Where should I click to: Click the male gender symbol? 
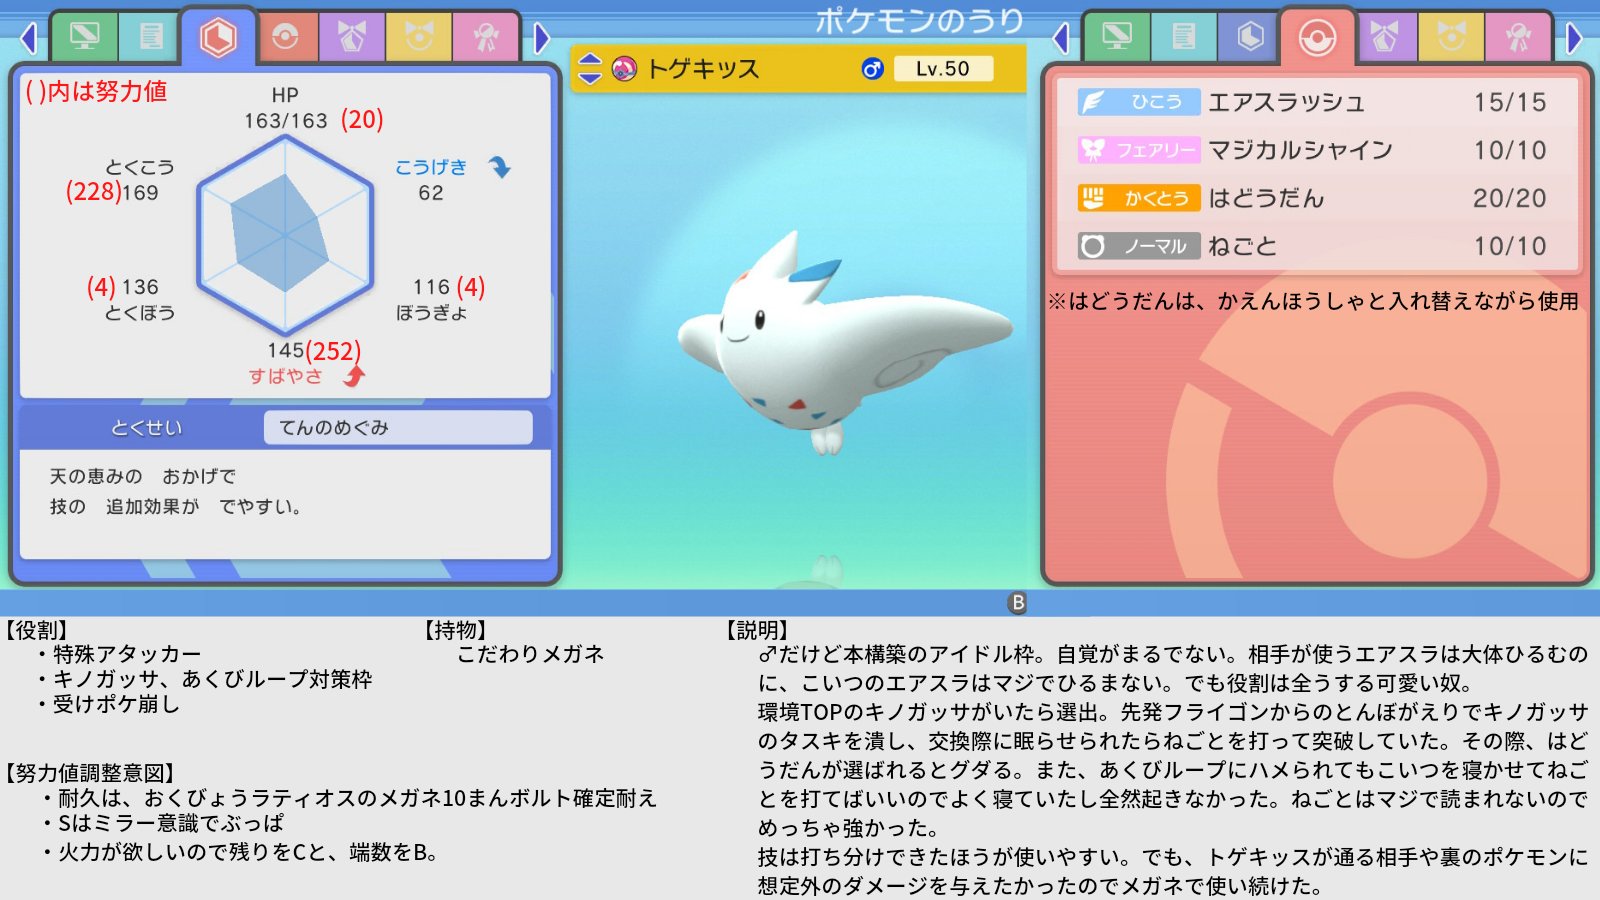point(872,68)
